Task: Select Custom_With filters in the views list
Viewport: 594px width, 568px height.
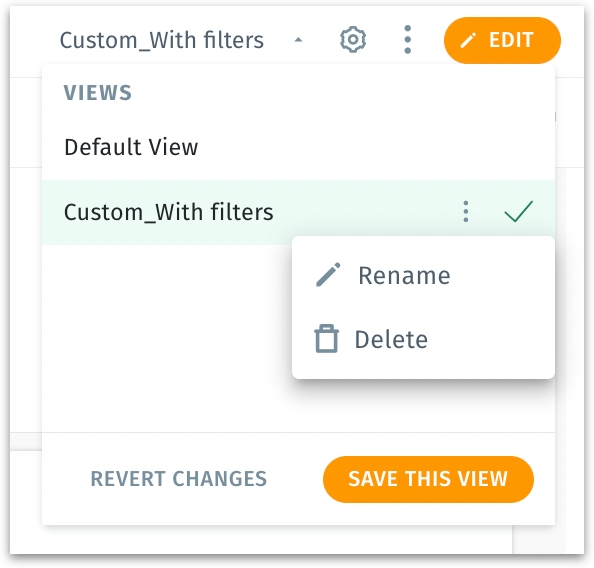Action: click(x=298, y=212)
